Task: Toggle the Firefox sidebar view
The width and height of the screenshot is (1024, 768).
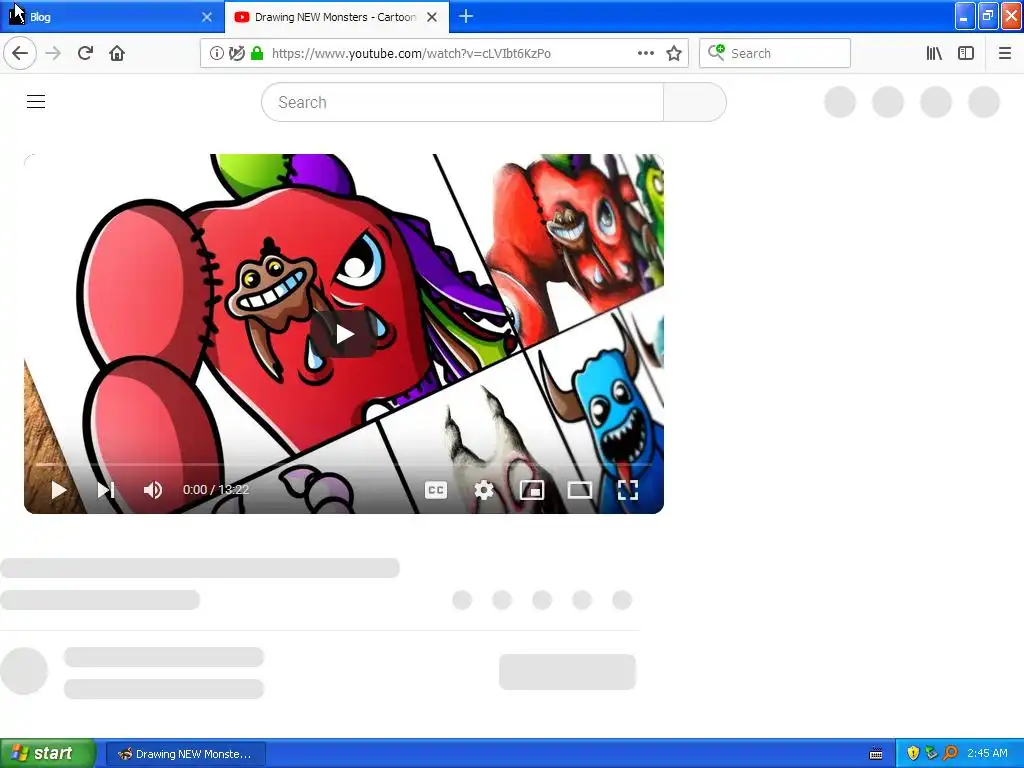Action: click(x=966, y=54)
